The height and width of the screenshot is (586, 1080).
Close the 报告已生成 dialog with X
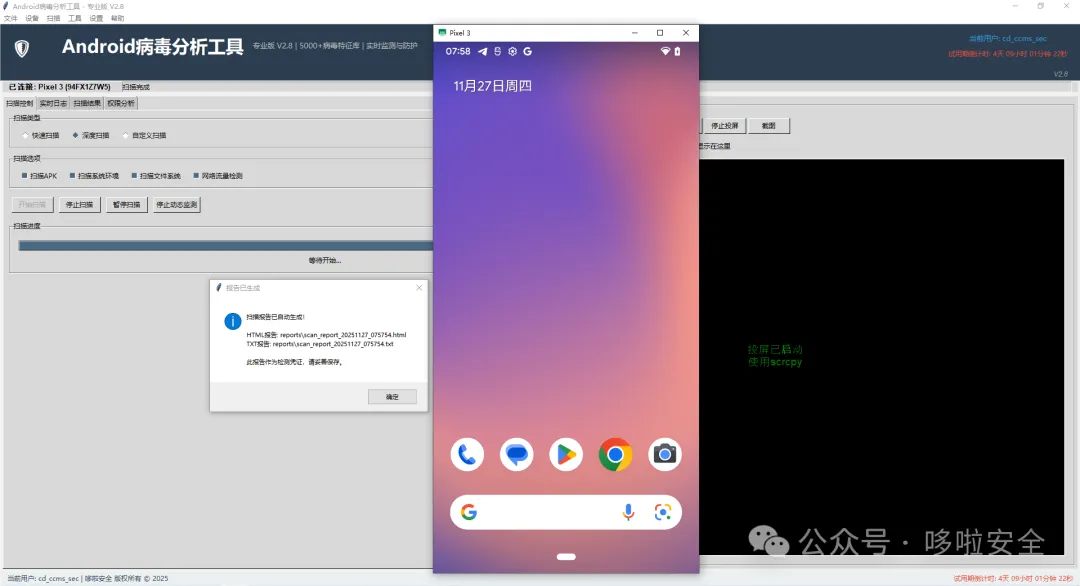(x=419, y=288)
